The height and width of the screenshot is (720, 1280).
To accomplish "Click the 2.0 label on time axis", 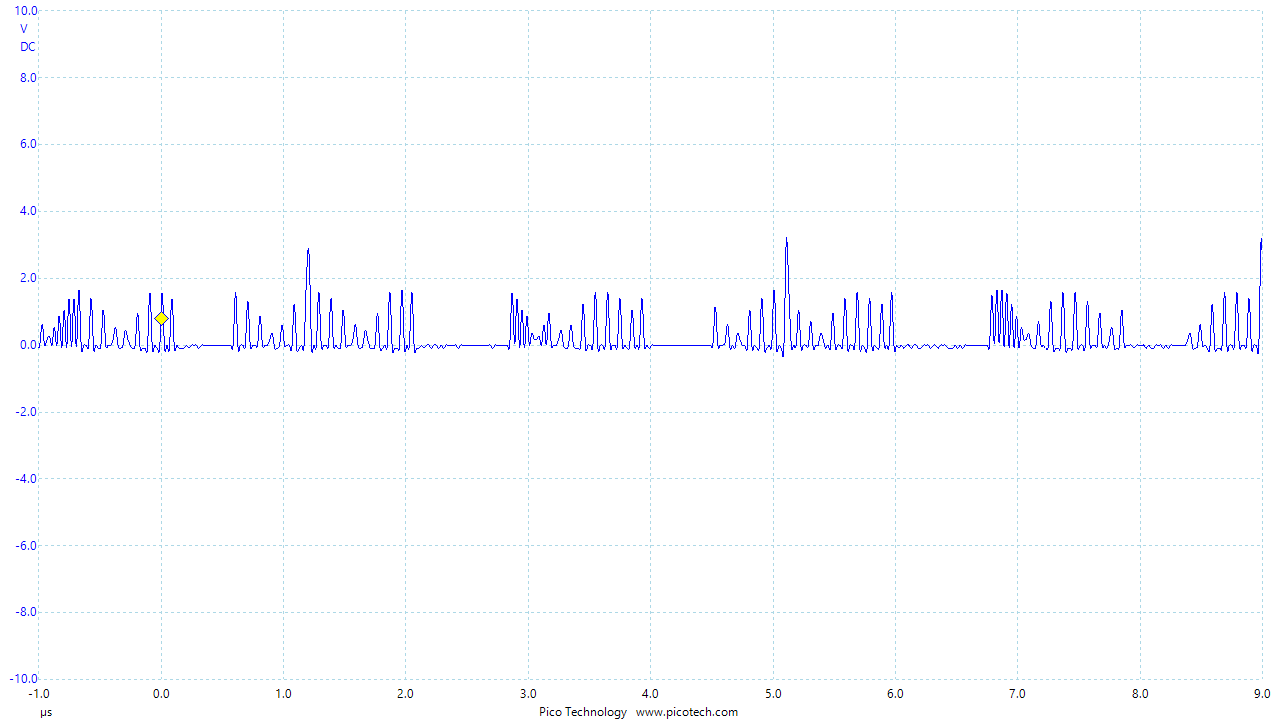I will coord(406,693).
